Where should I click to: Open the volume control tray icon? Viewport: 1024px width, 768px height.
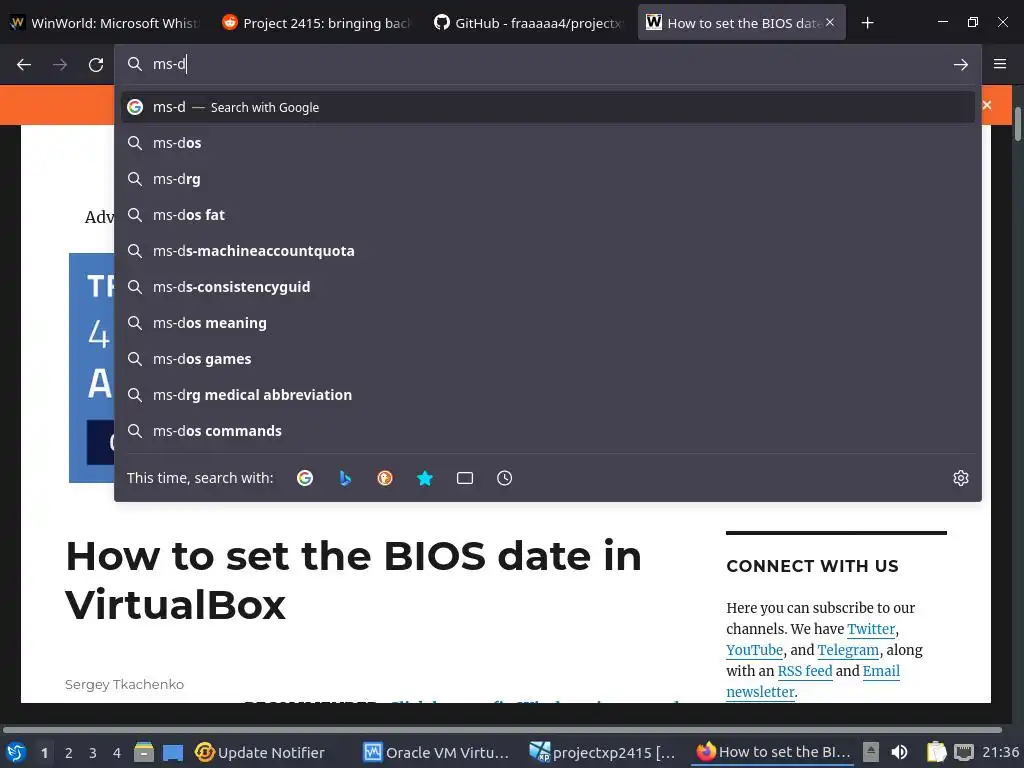click(x=899, y=752)
